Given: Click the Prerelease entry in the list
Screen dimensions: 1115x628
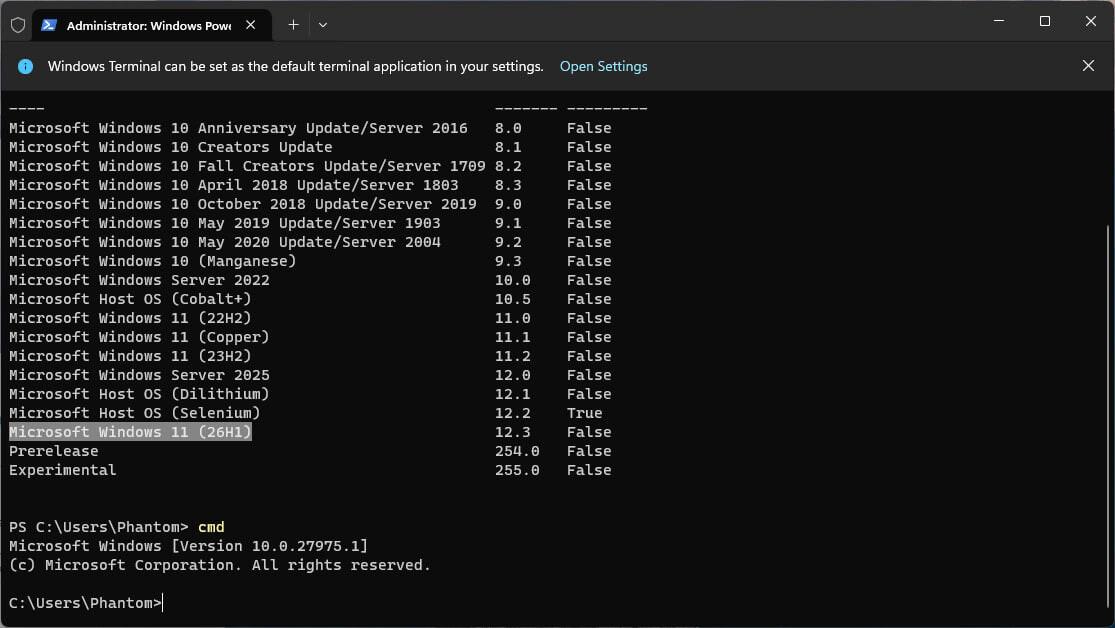Looking at the screenshot, I should pos(53,450).
